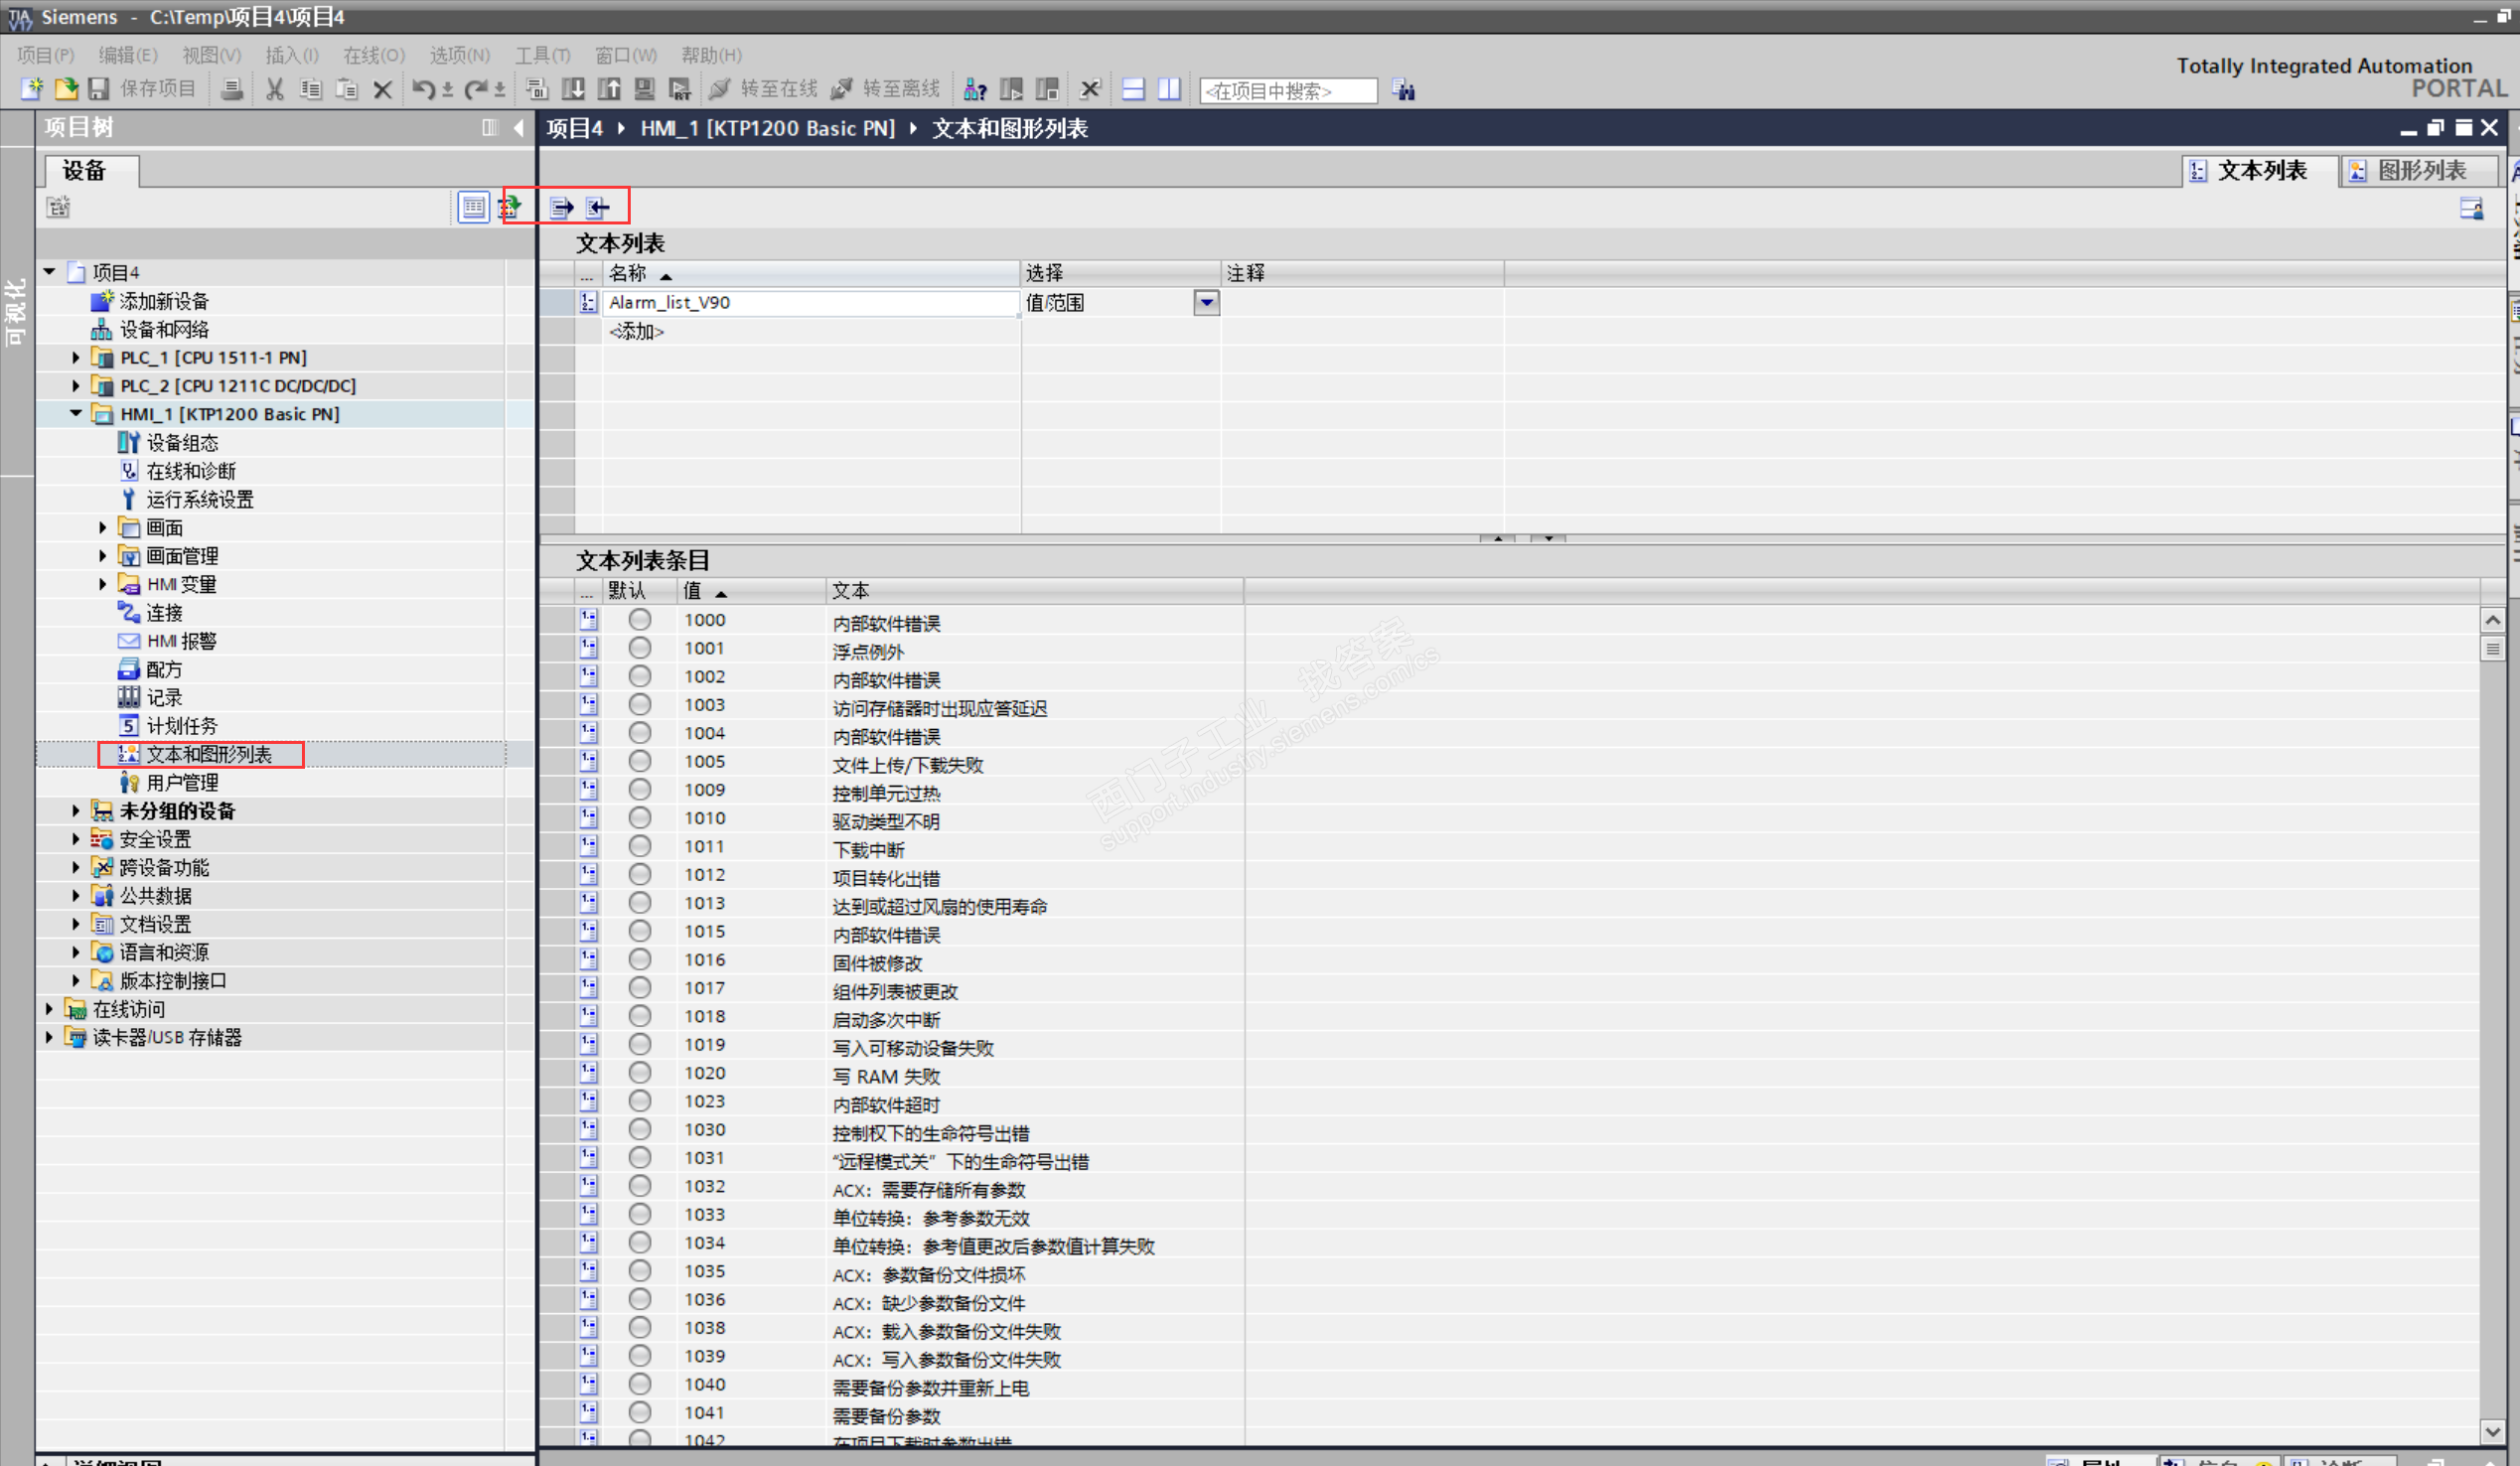Select default radio for value 1030
The width and height of the screenshot is (2520, 1466).
pos(639,1129)
